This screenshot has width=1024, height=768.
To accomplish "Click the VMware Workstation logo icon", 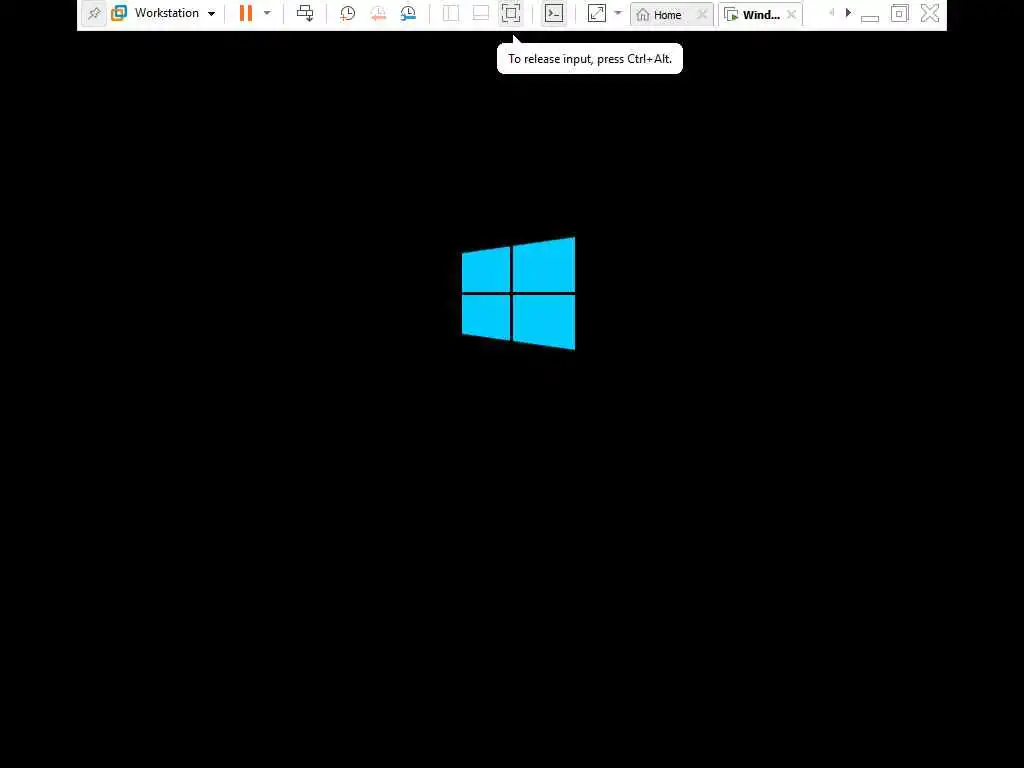I will (x=119, y=13).
